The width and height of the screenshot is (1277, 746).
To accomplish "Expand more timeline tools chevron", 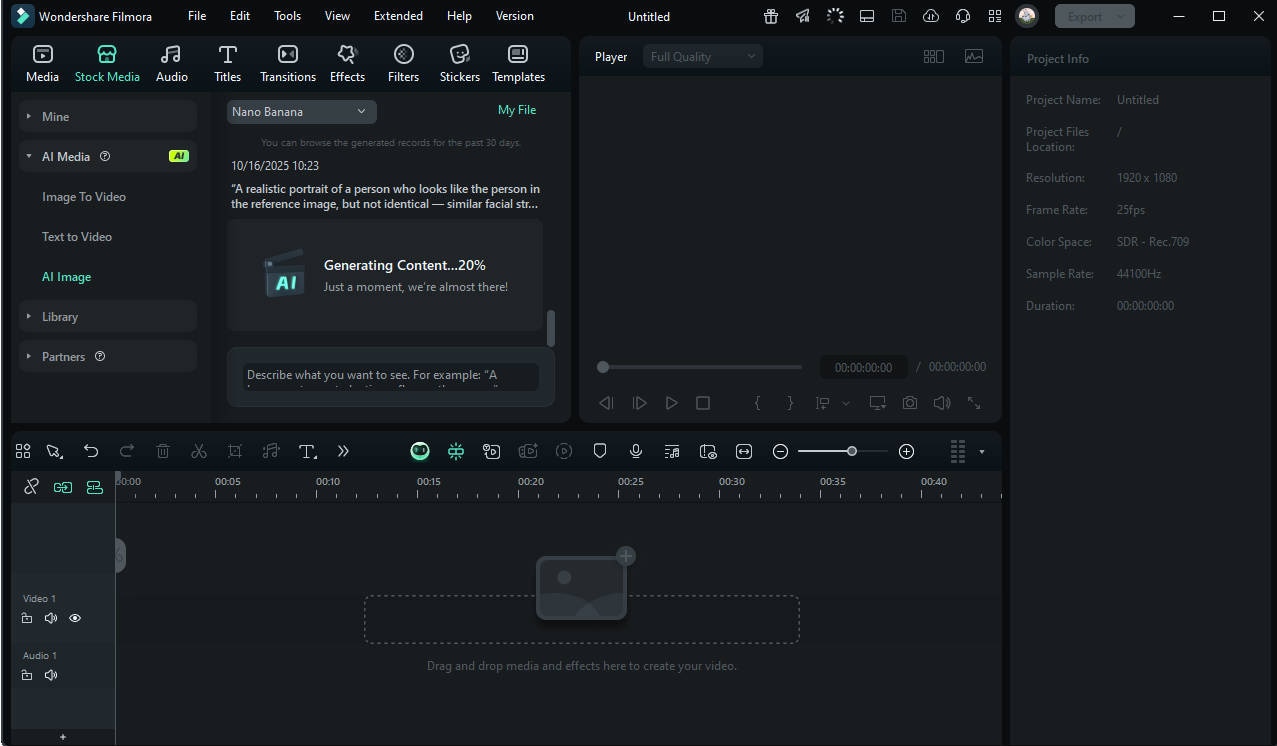I will [343, 451].
